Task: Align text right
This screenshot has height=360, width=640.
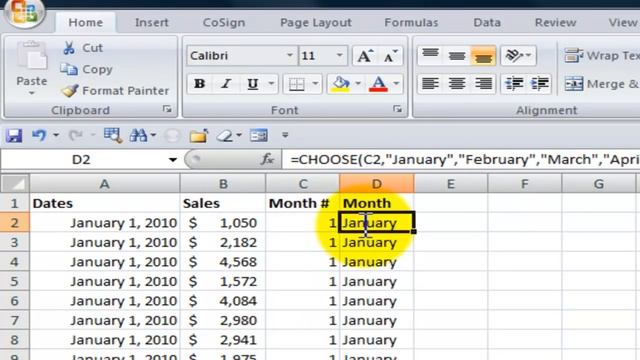Action: click(x=483, y=84)
